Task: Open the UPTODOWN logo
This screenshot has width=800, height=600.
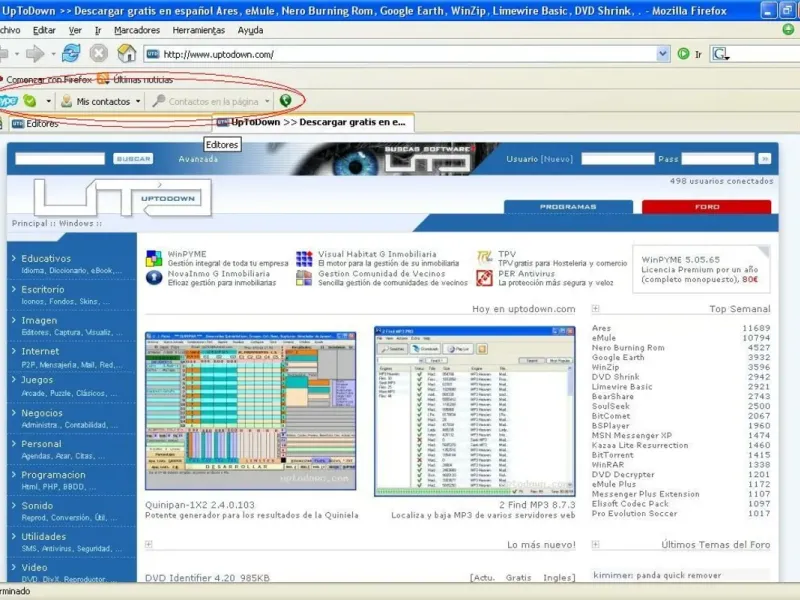Action: (x=122, y=197)
